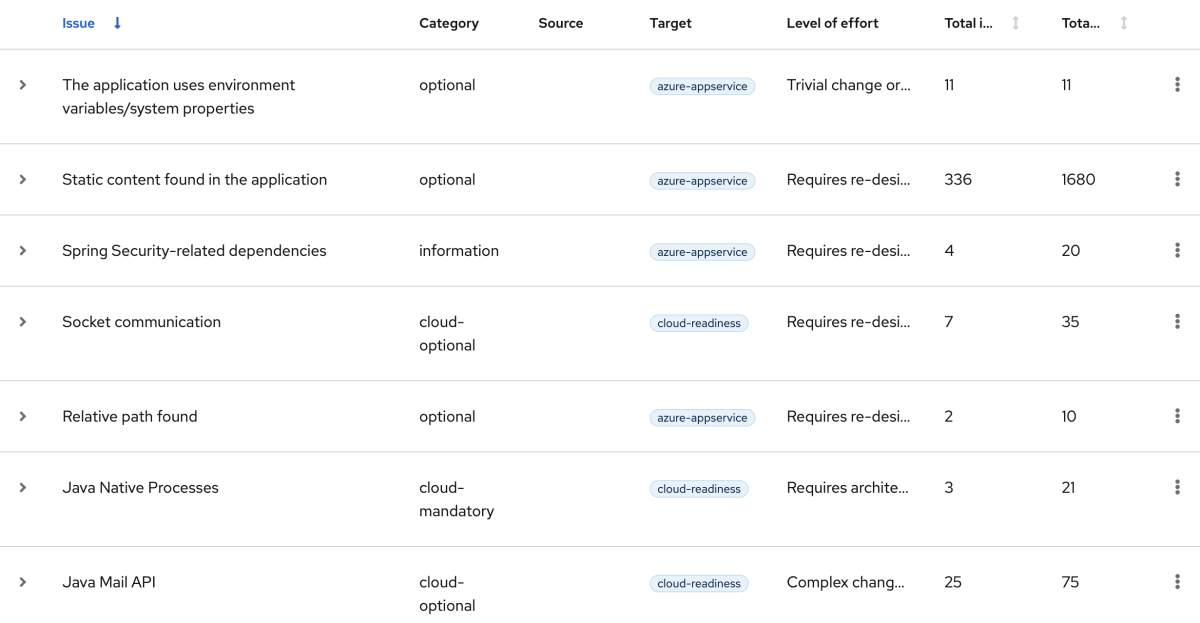Expand the Socket communication row
The image size is (1200, 623).
click(x=23, y=322)
